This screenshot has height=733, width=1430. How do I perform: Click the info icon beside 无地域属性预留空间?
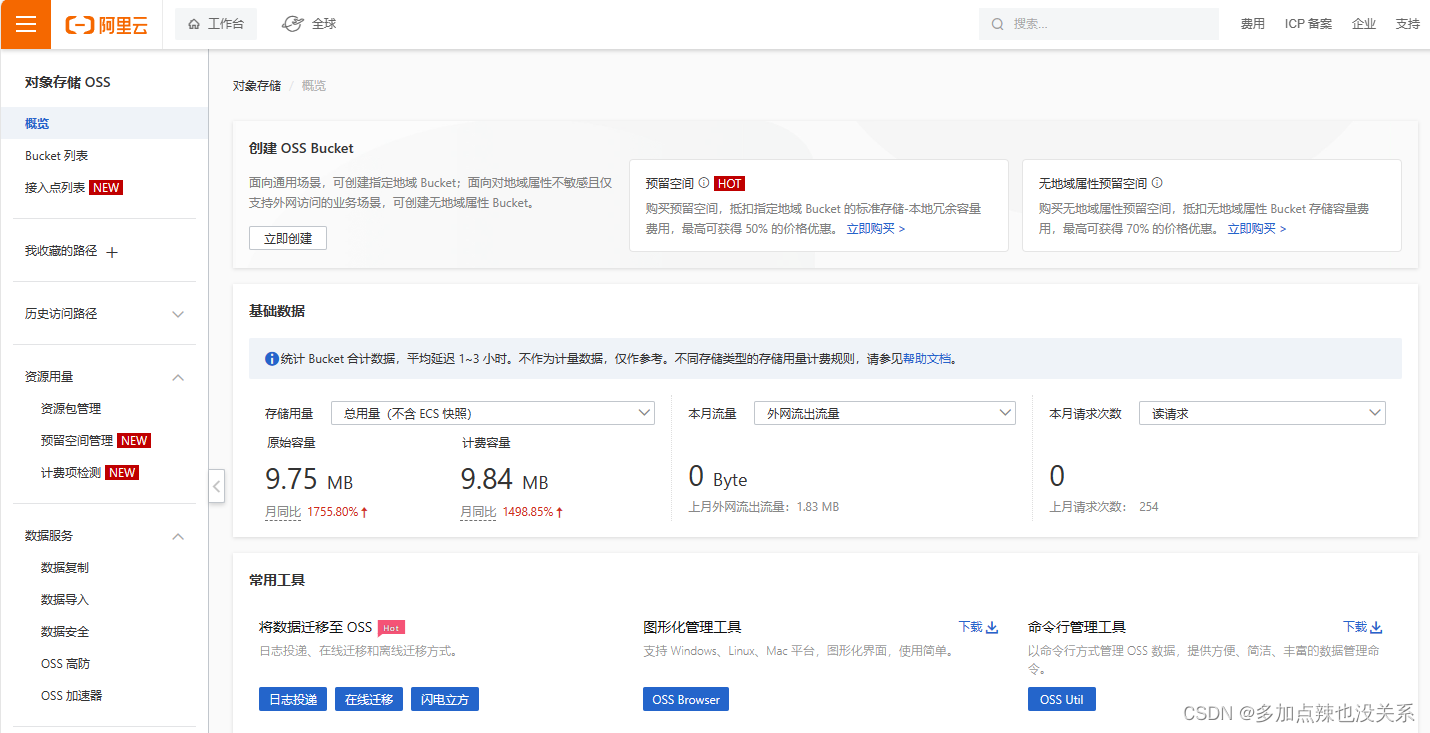pos(1157,183)
